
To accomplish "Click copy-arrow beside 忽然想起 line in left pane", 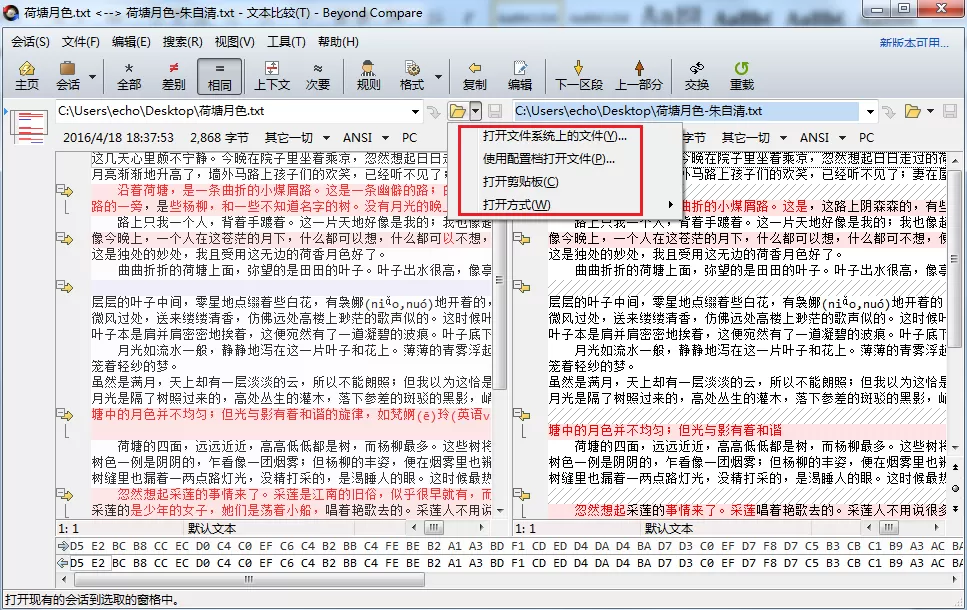I will click(x=65, y=495).
